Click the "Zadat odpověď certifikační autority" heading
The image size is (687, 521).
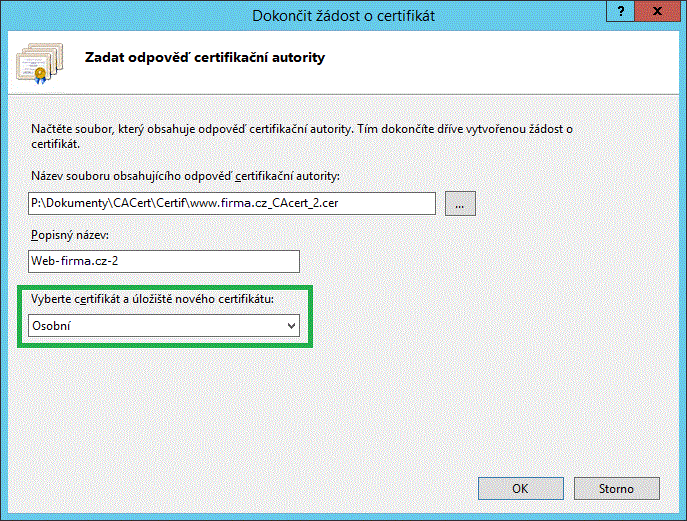point(203,58)
